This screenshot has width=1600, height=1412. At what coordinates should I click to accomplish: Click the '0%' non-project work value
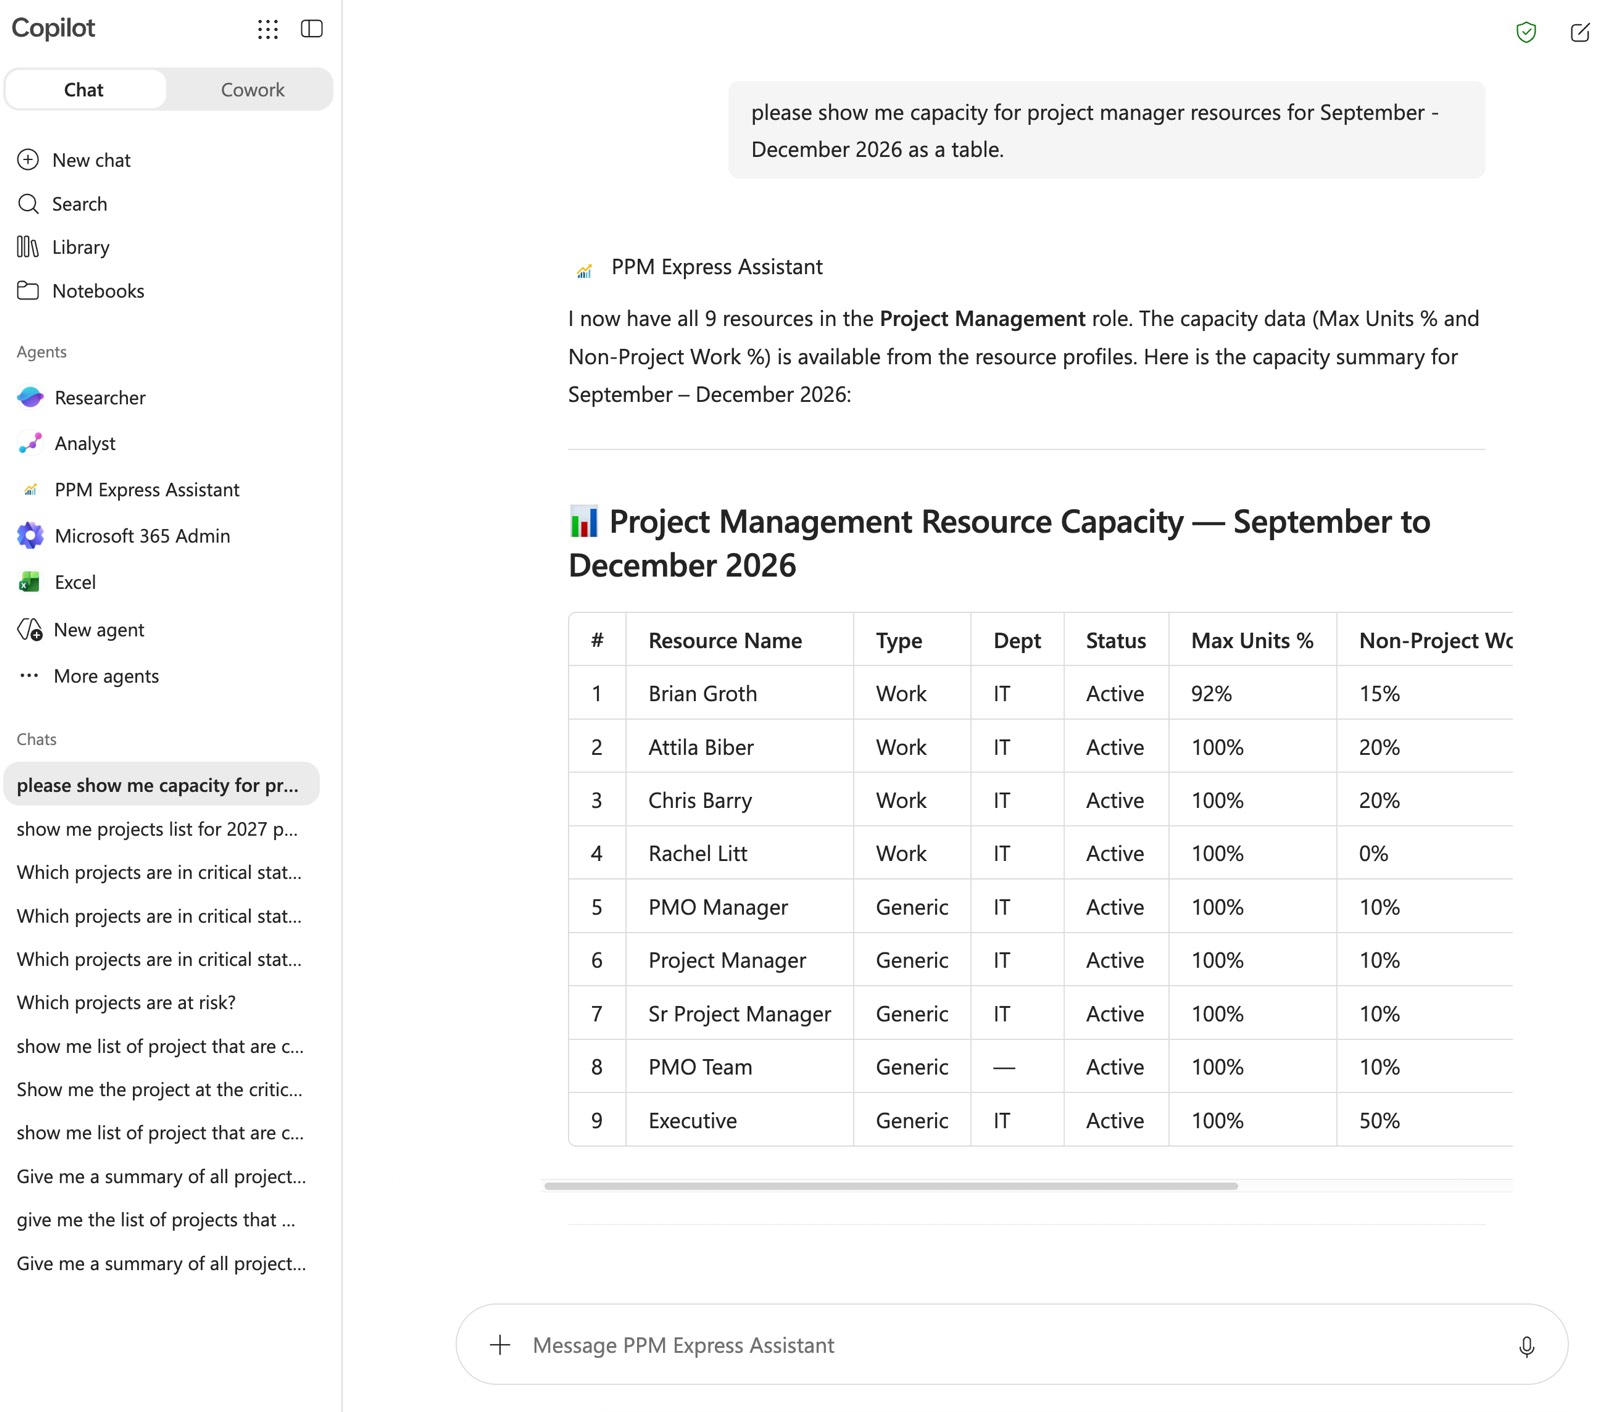1373,854
